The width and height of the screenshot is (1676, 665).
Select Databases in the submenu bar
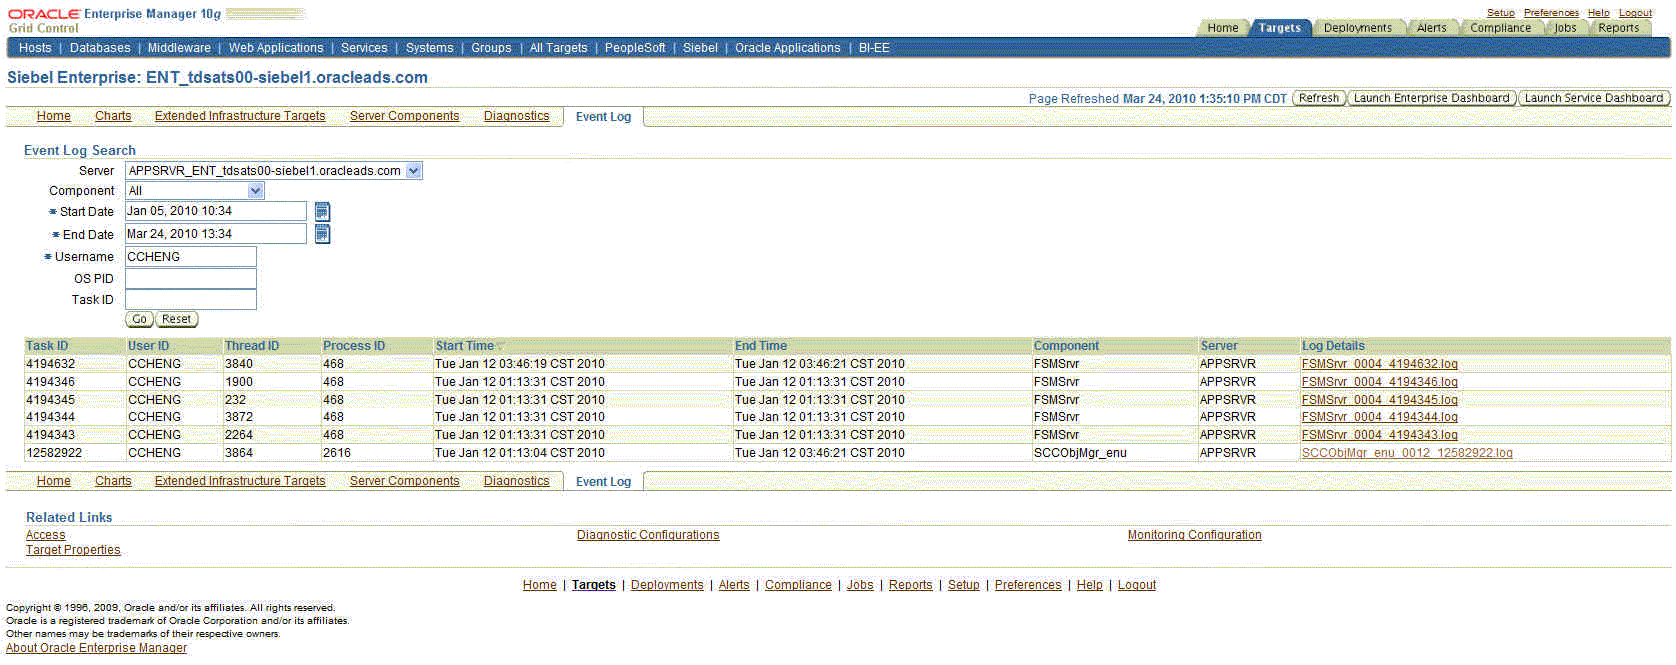[100, 48]
